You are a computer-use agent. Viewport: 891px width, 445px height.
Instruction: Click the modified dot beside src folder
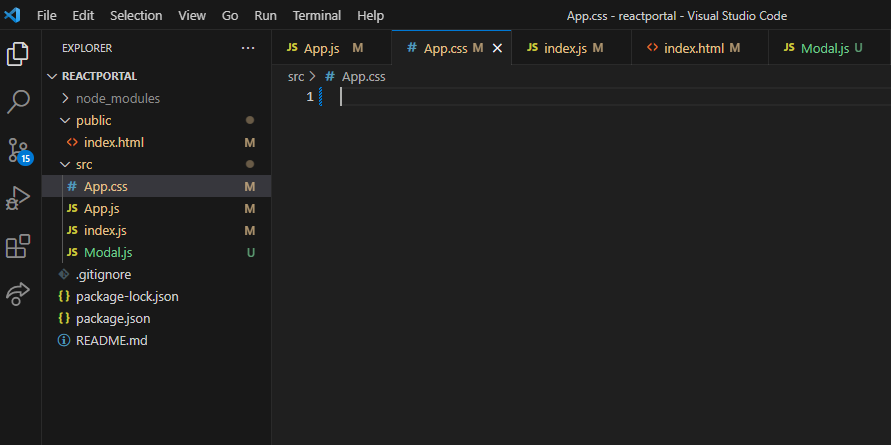[x=249, y=164]
